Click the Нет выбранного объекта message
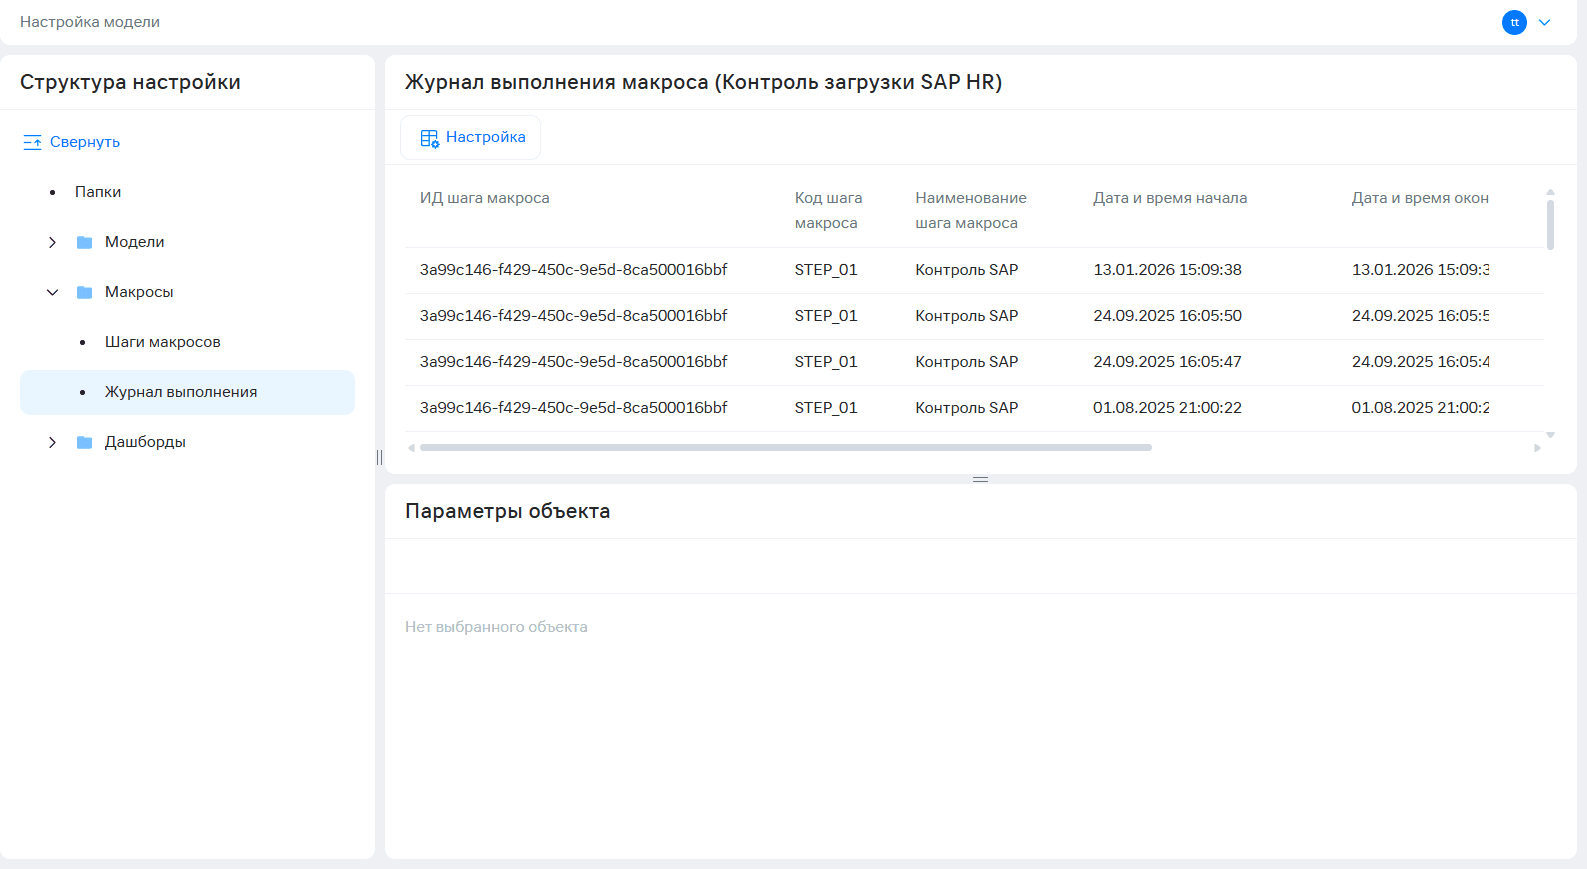Screen dimensions: 1587x869 click(496, 627)
